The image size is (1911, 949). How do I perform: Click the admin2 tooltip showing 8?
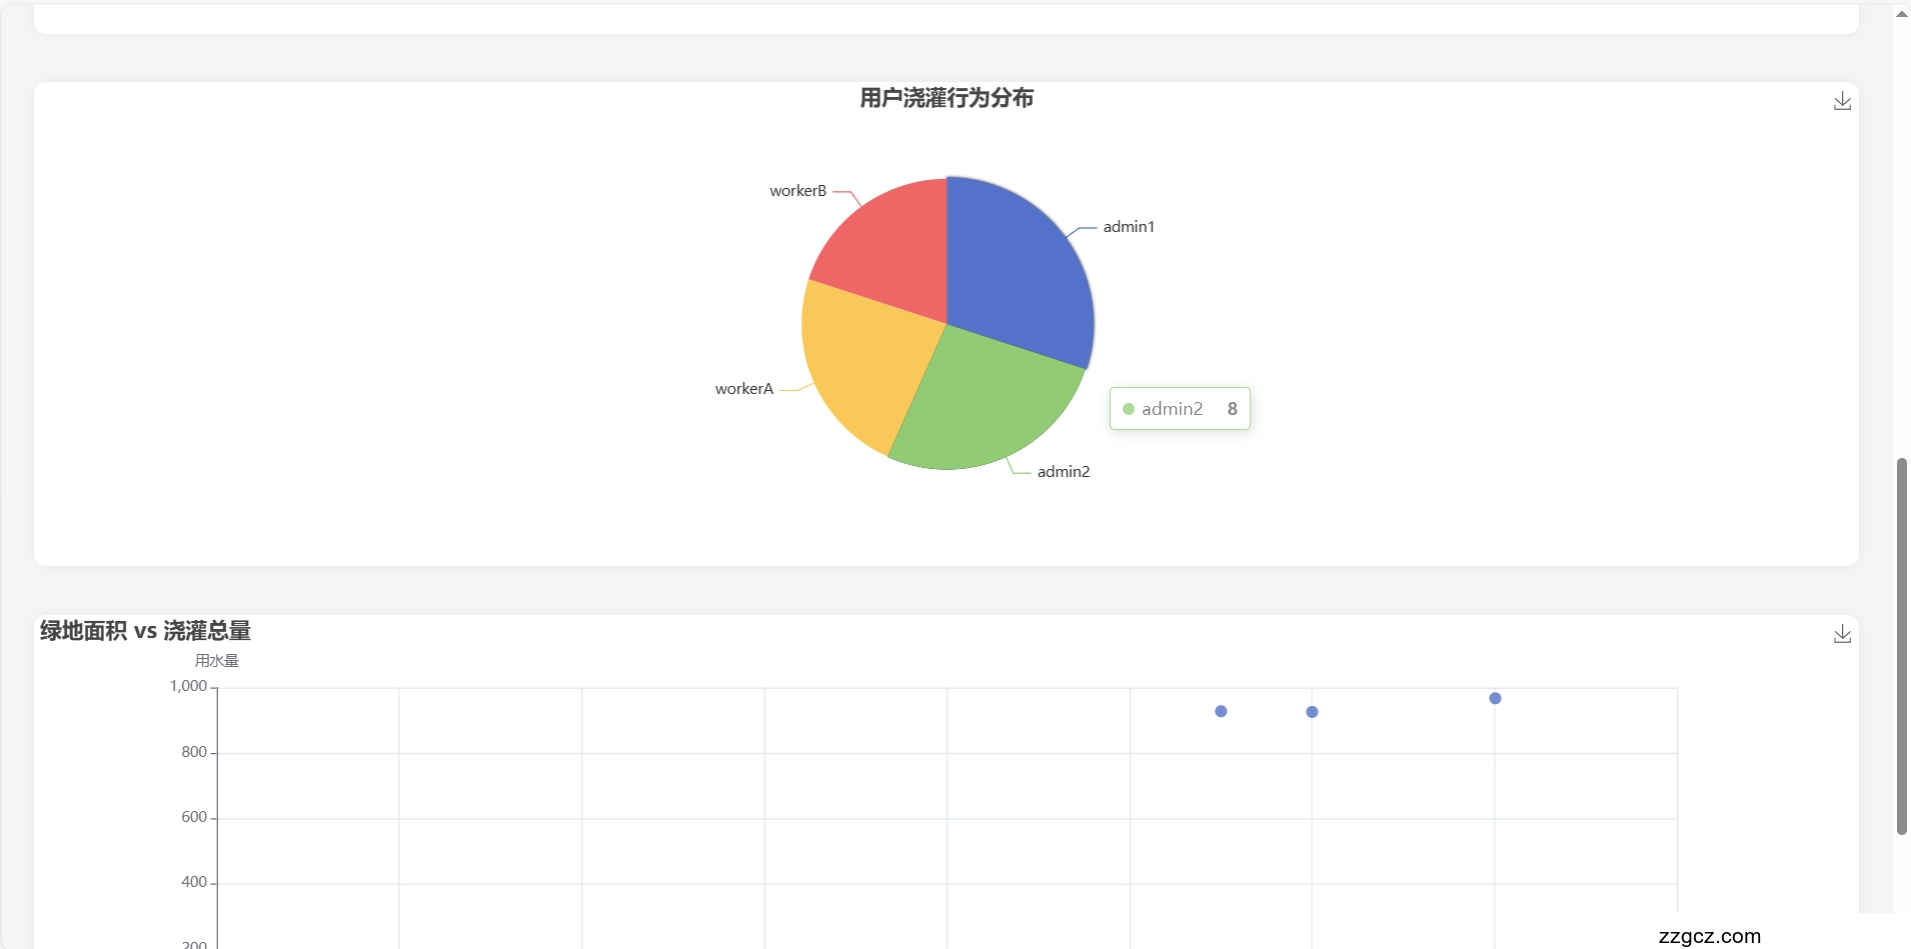(x=1180, y=409)
